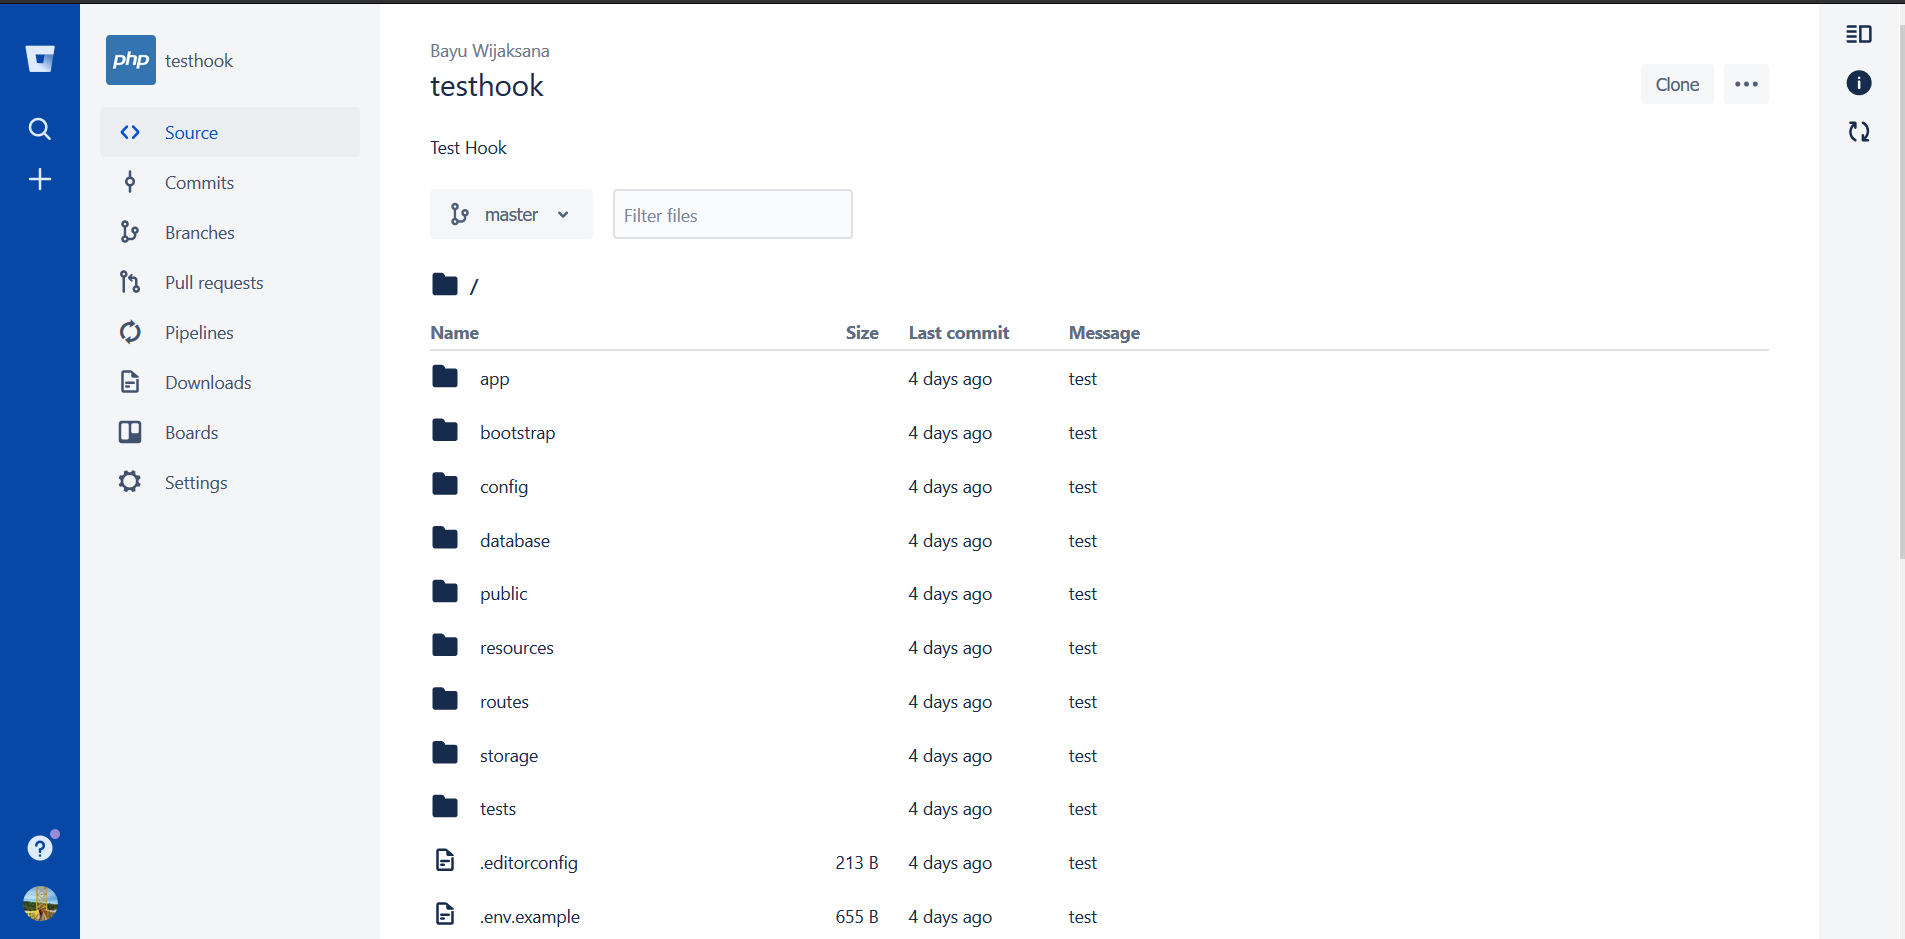
Task: Click the Source code brackets icon
Action: (x=130, y=132)
